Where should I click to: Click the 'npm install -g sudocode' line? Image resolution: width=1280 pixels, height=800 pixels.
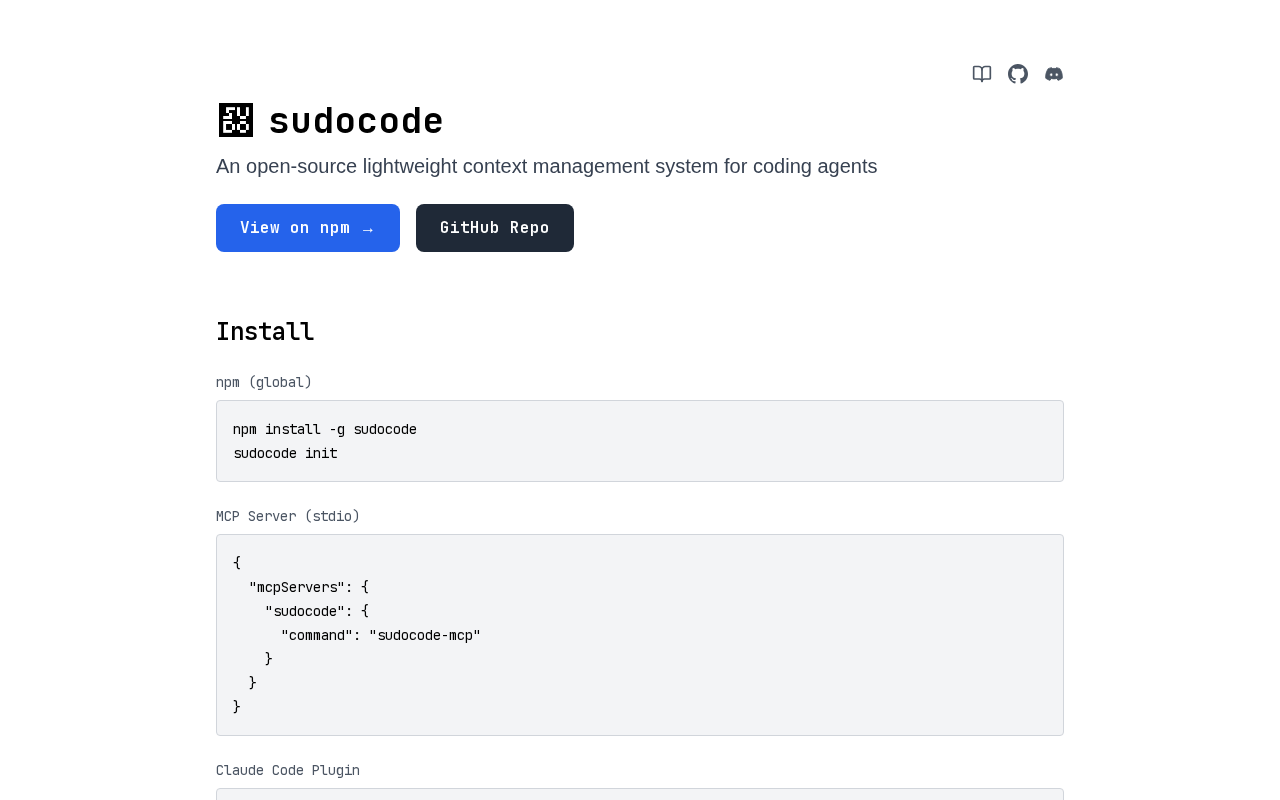[325, 429]
